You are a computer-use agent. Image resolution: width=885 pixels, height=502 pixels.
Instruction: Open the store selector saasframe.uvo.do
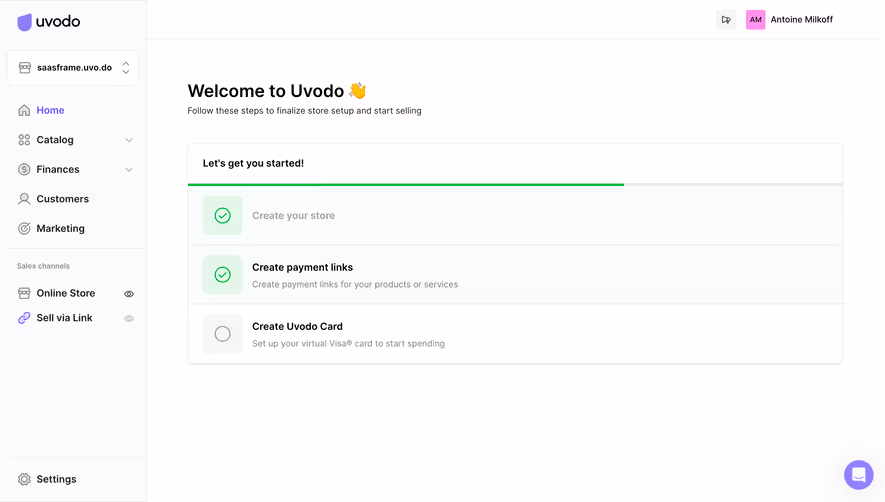tap(73, 68)
